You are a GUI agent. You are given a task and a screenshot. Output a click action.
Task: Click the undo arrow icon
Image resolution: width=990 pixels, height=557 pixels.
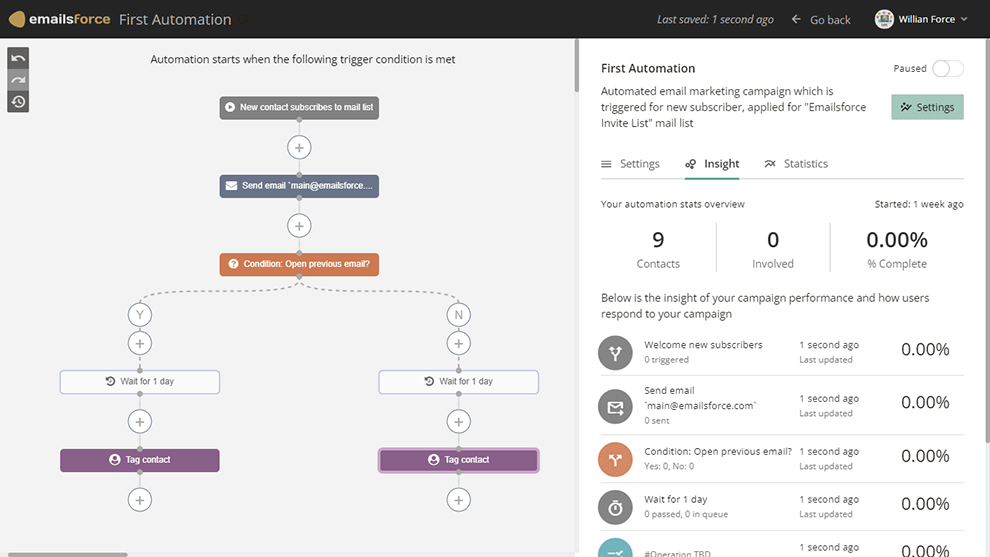tap(18, 58)
